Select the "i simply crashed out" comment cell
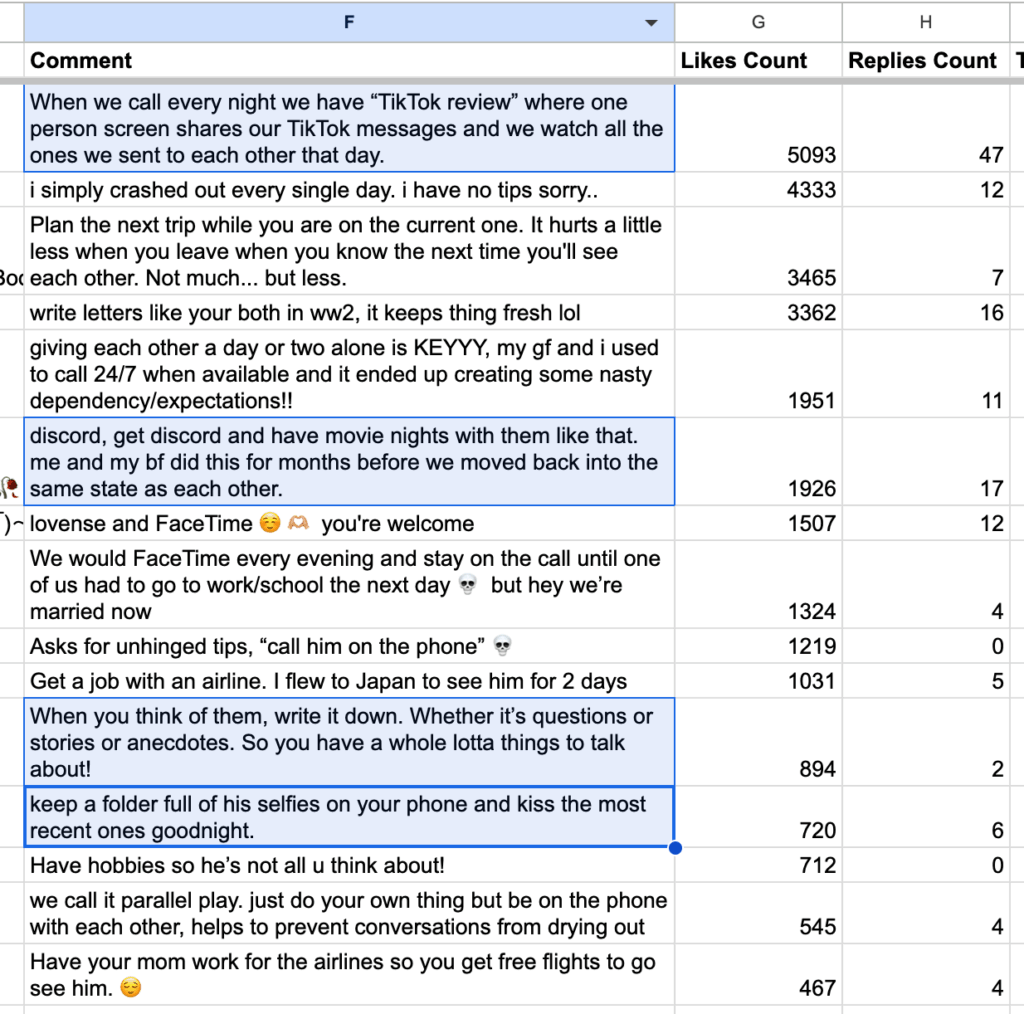 pyautogui.click(x=348, y=190)
